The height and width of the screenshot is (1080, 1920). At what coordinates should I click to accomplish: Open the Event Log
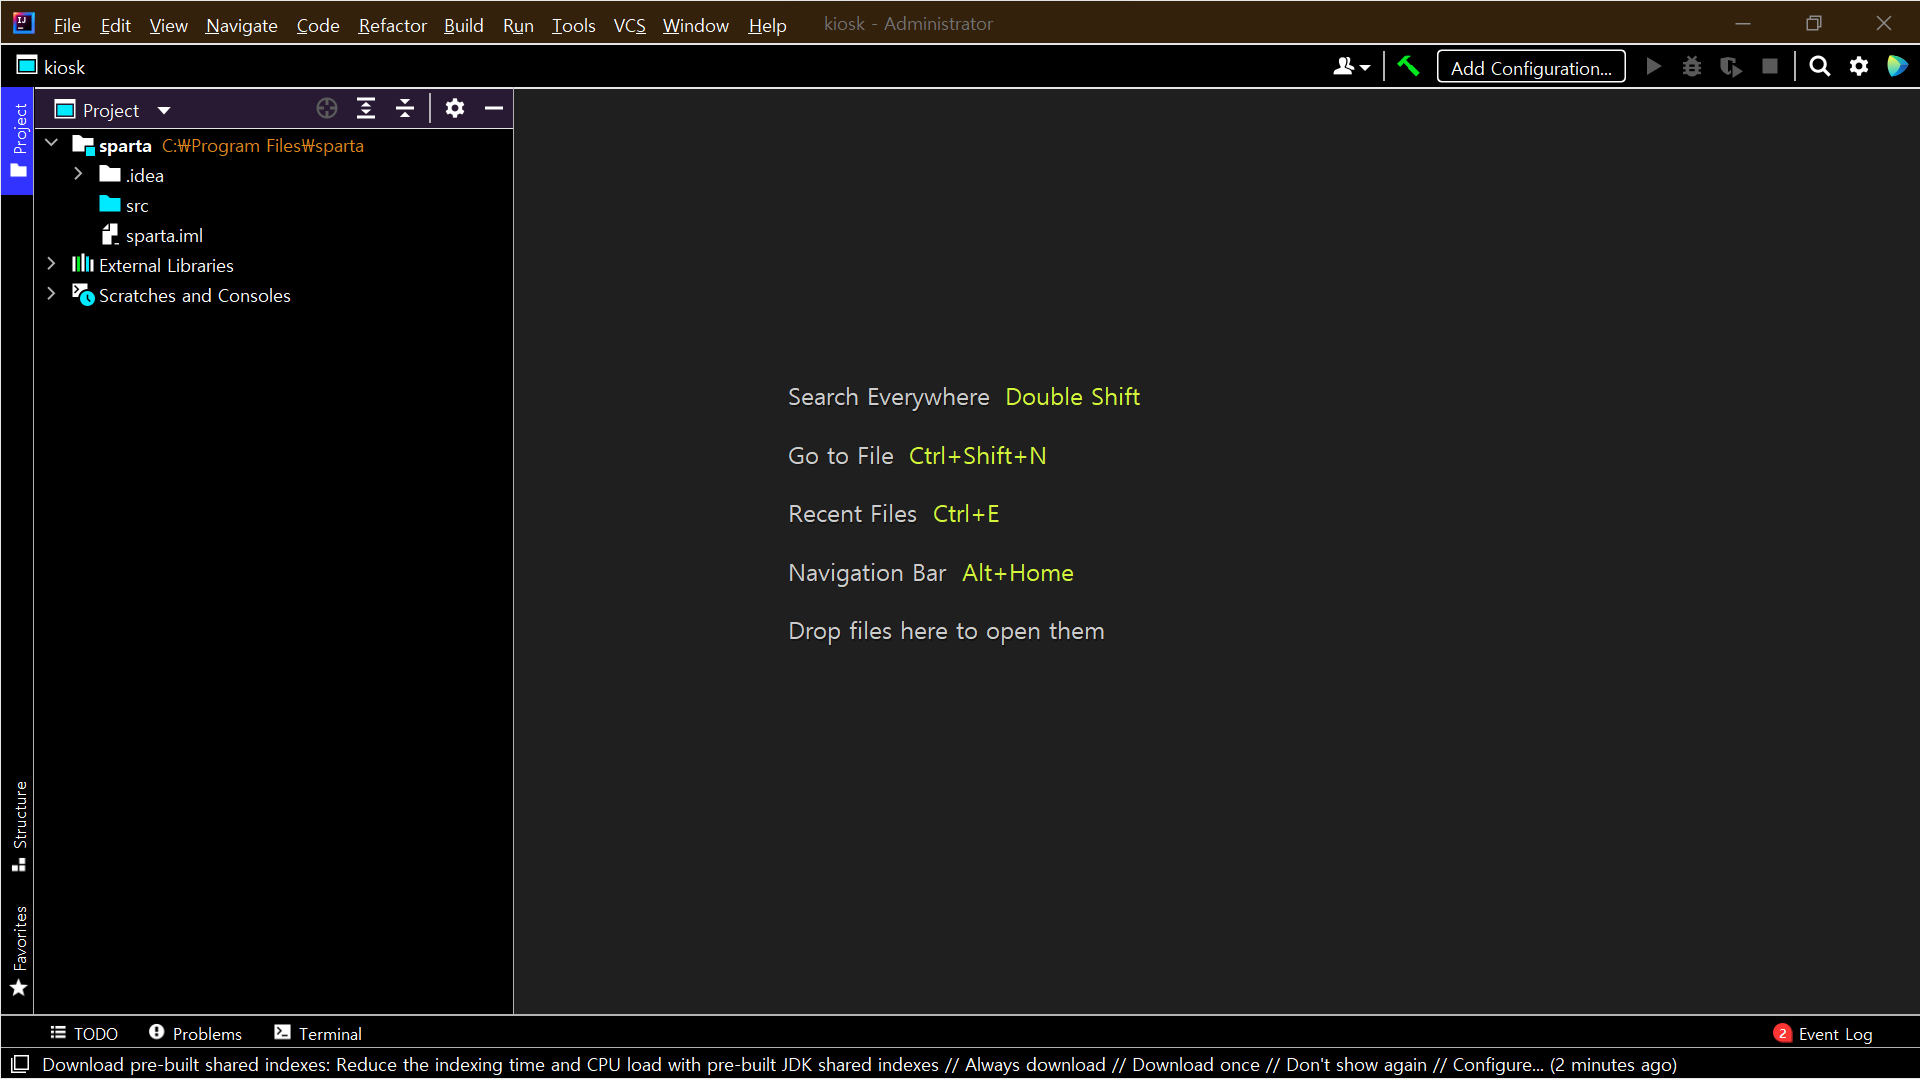(x=1823, y=1033)
